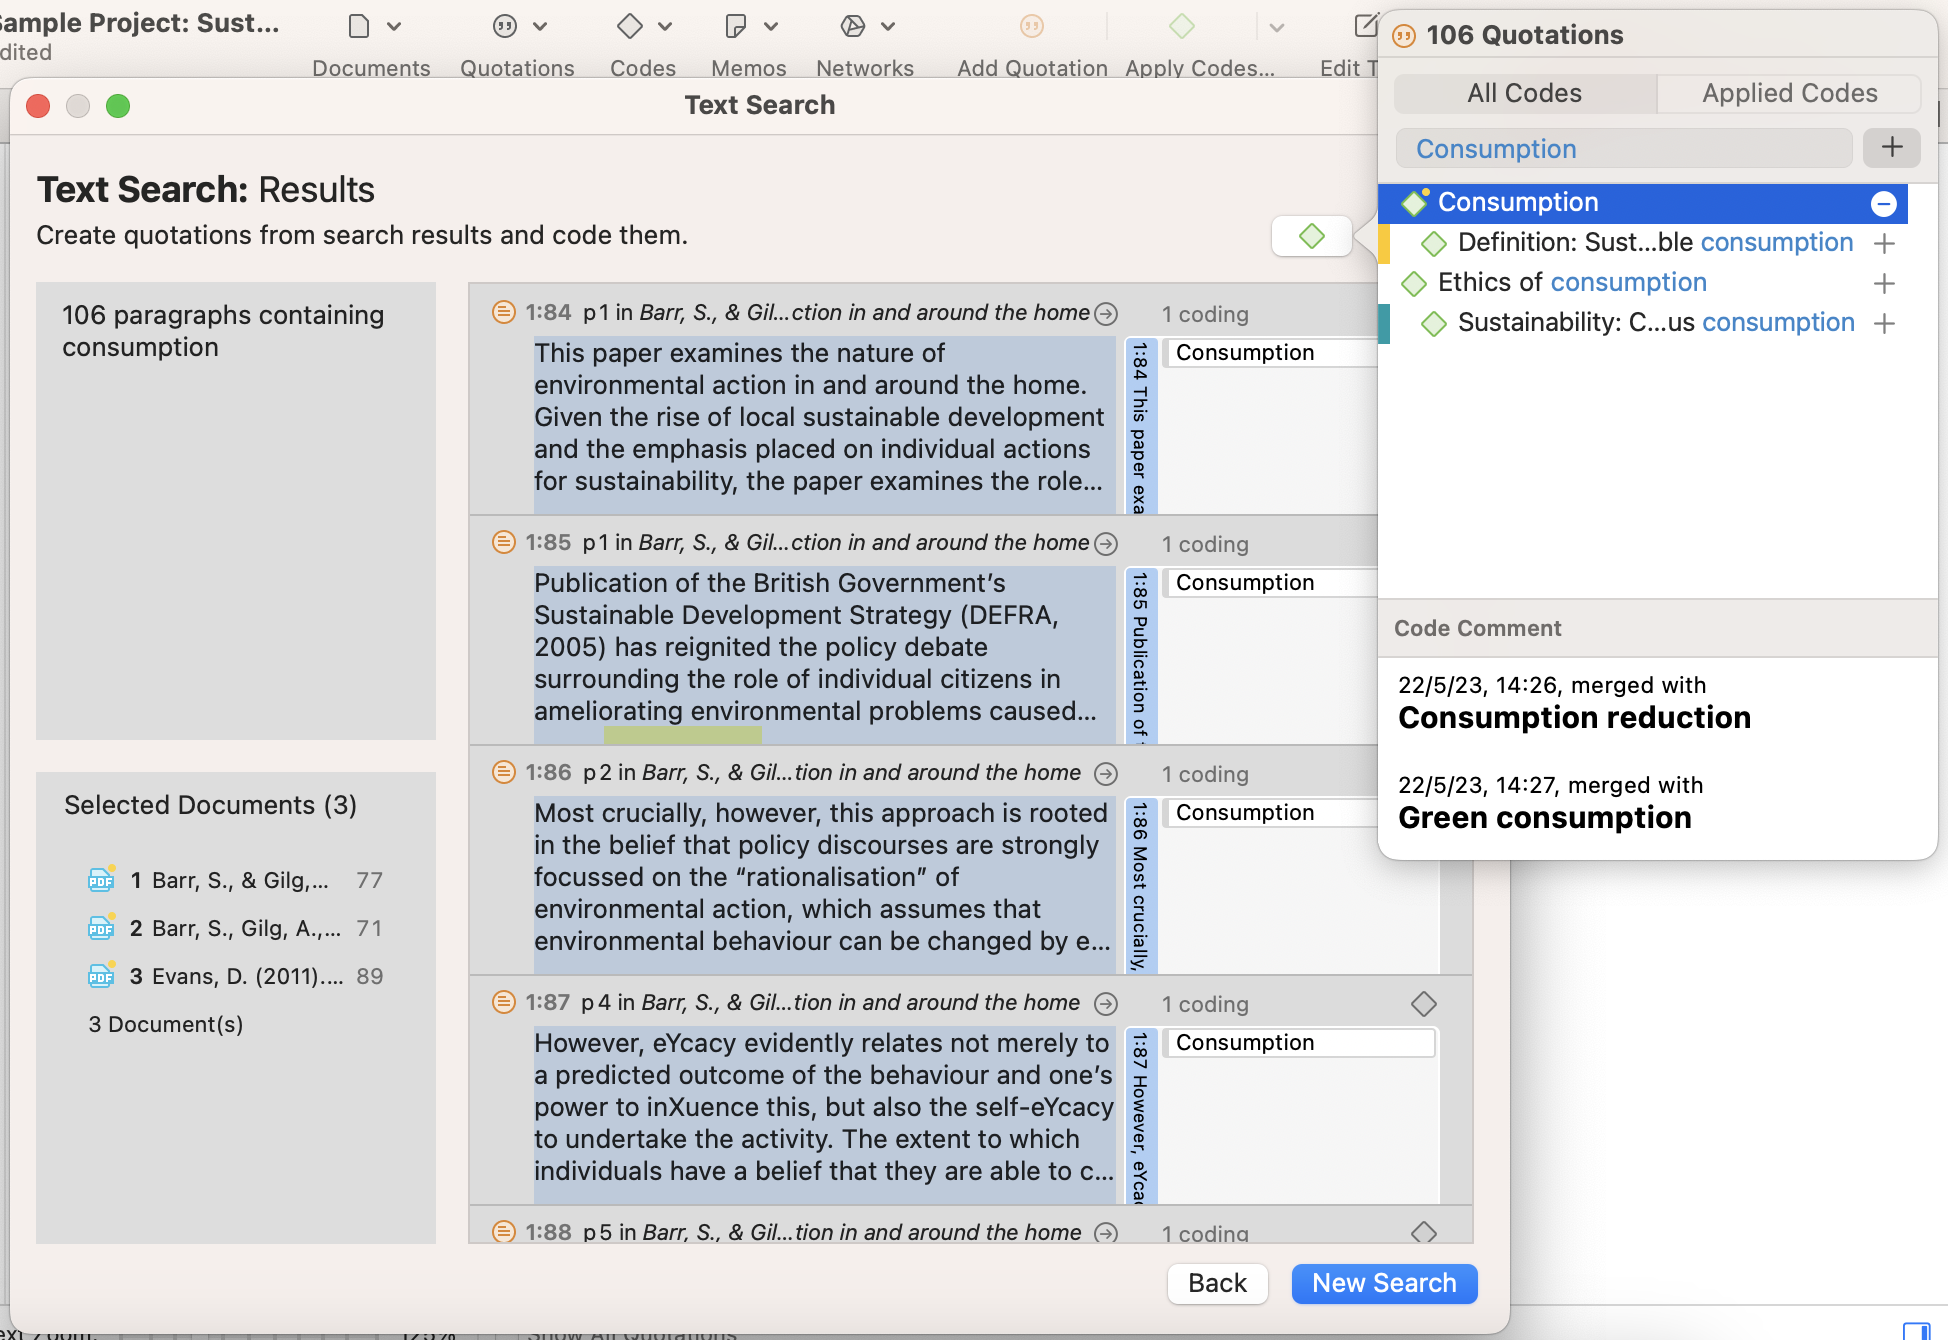Switch to the All Codes tab

click(1524, 93)
